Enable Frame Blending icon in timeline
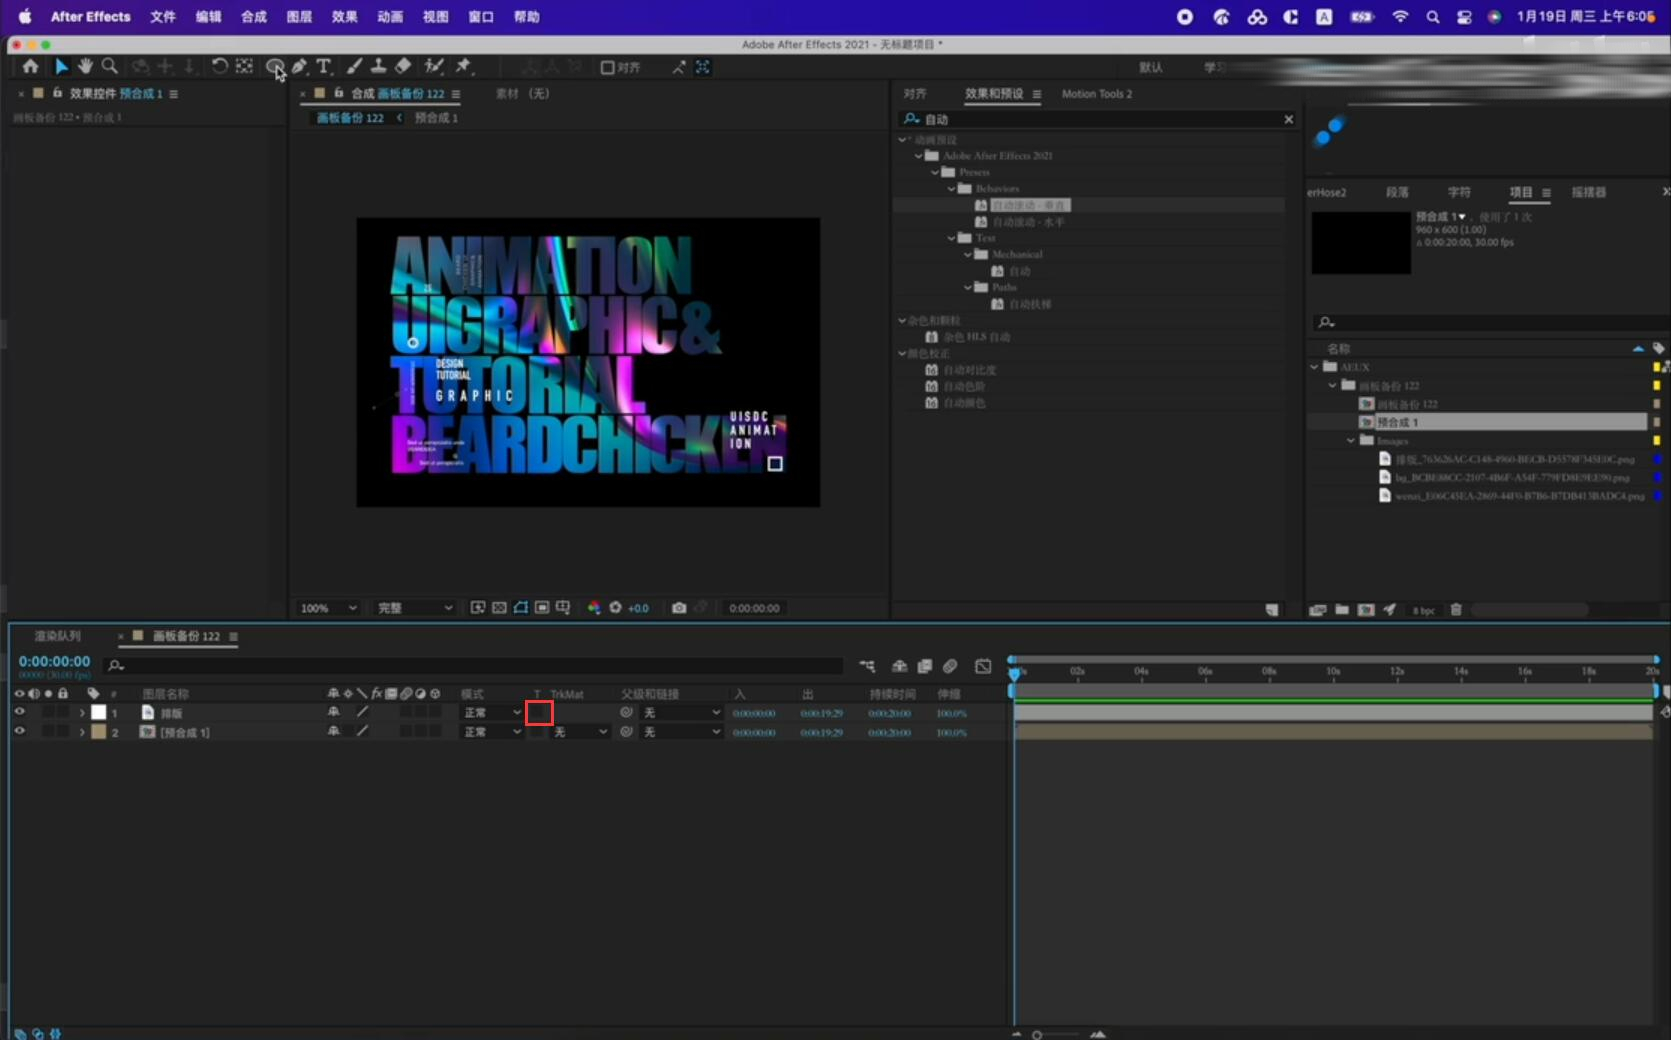 (925, 666)
